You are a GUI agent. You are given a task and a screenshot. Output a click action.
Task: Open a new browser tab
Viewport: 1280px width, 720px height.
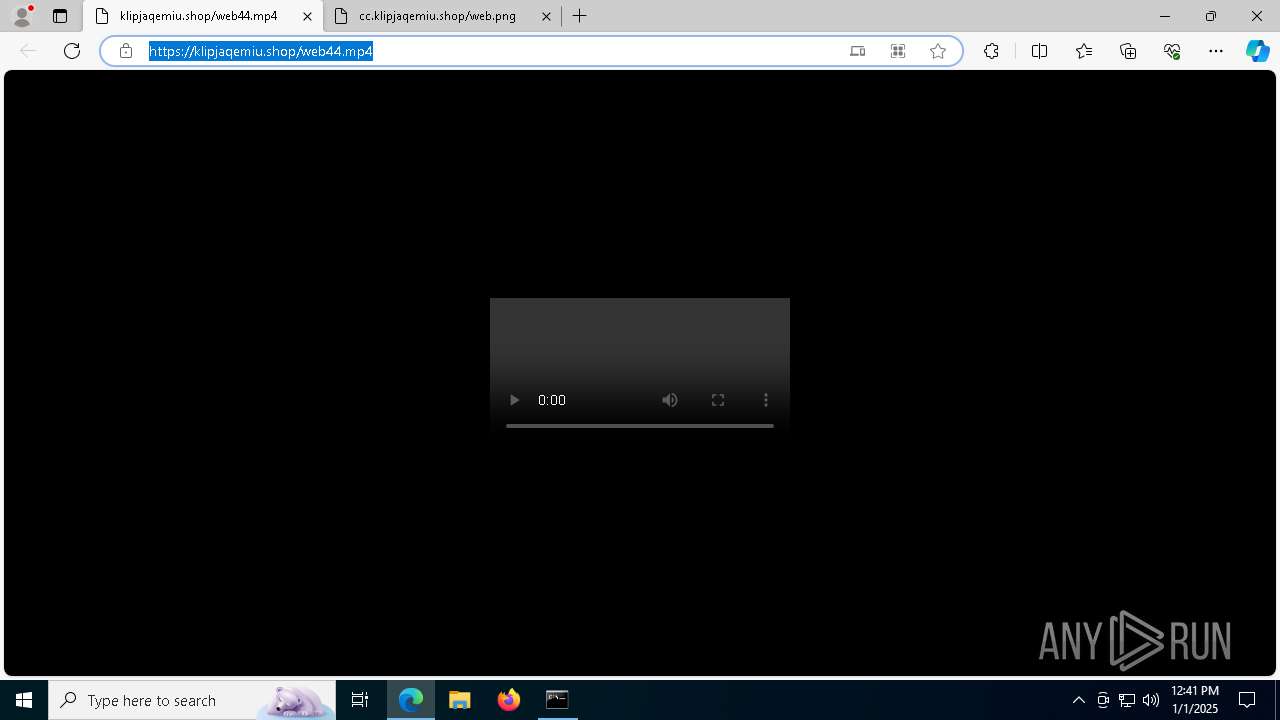580,16
